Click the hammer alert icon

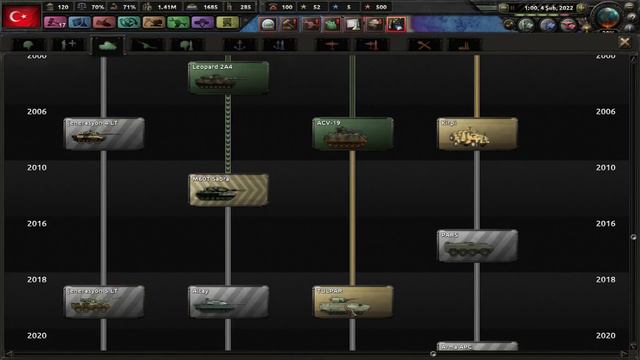(x=289, y=24)
